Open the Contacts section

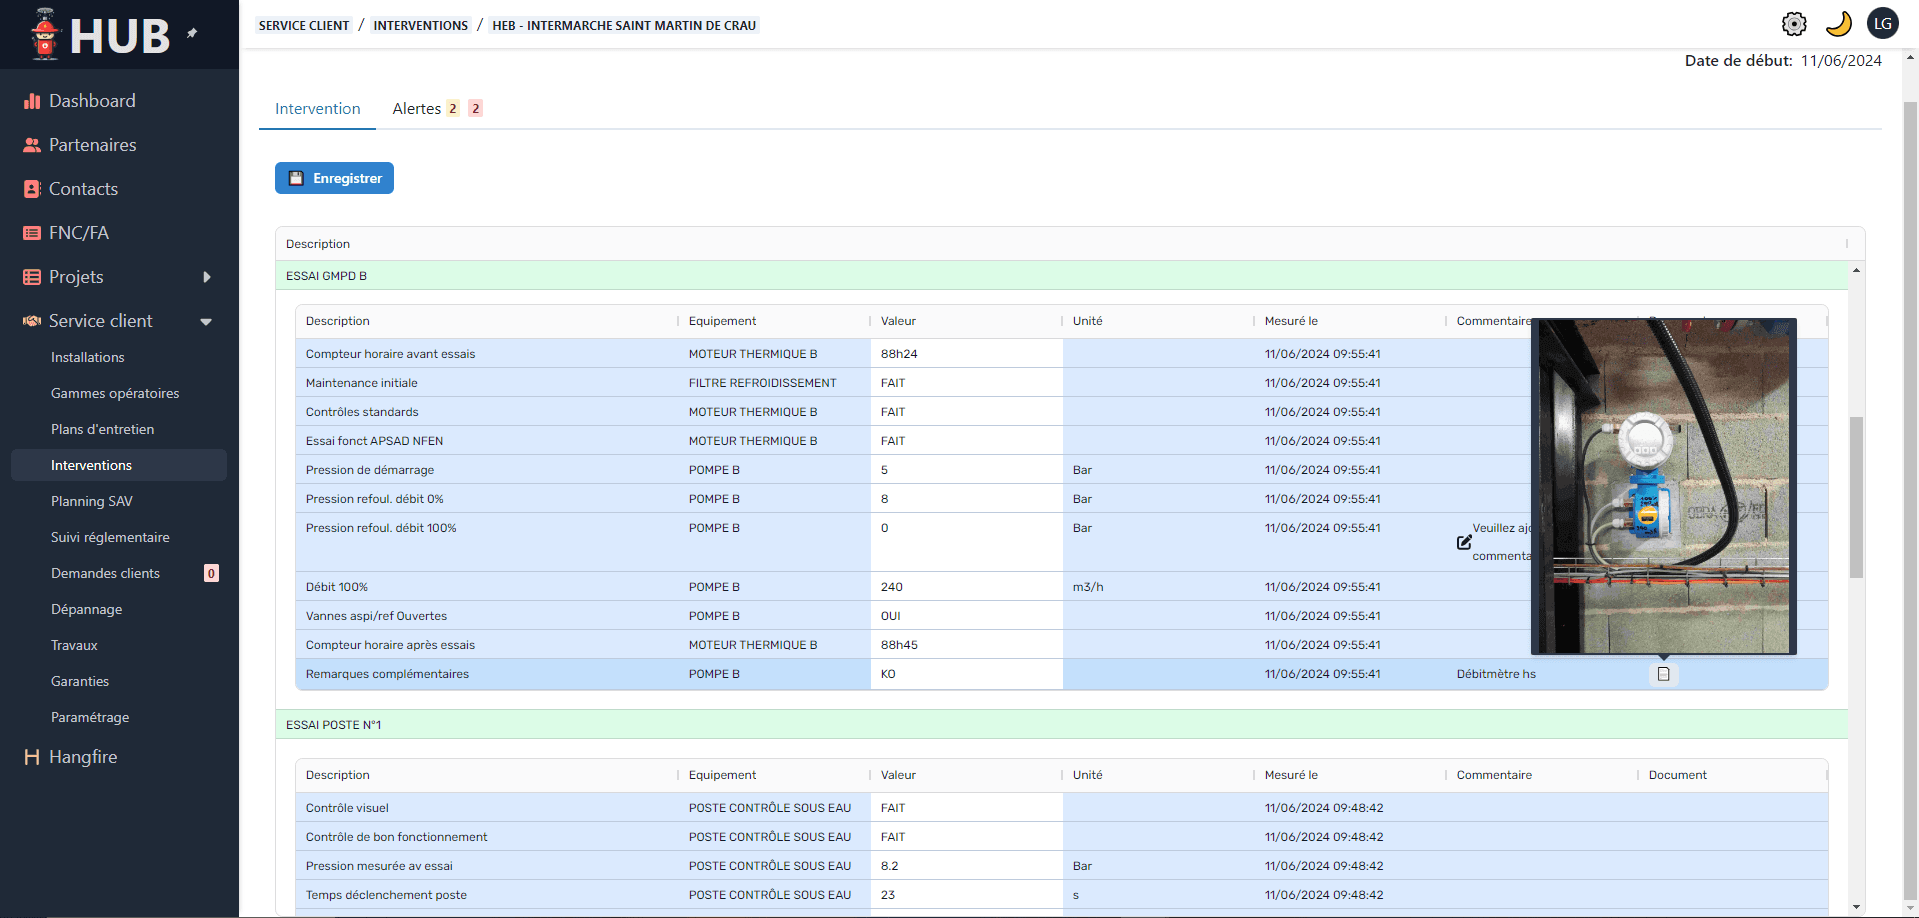click(83, 189)
